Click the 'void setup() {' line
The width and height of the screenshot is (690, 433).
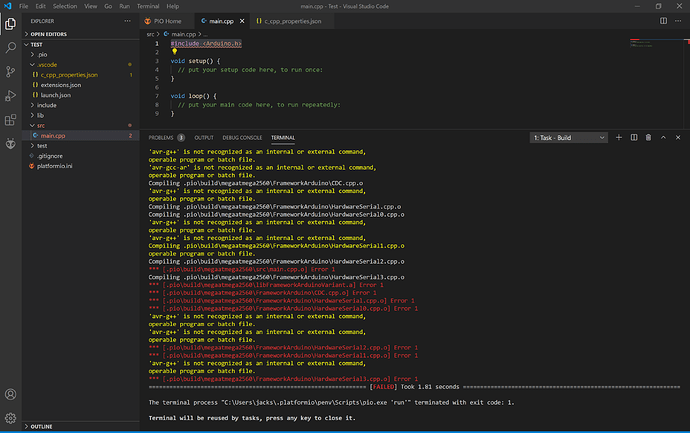click(x=195, y=61)
